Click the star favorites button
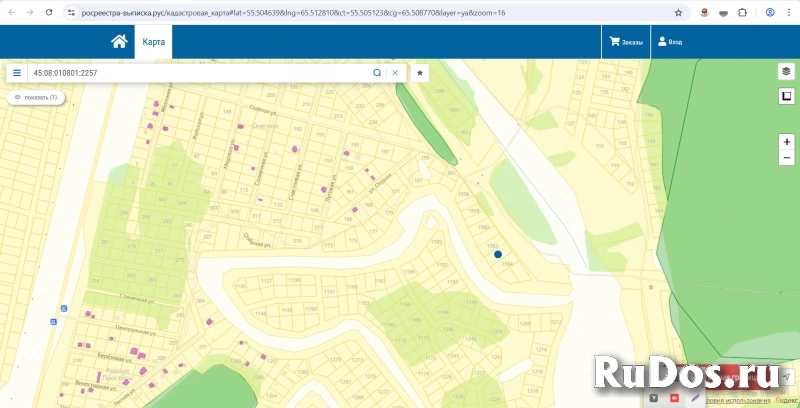This screenshot has width=800, height=408. click(x=420, y=73)
